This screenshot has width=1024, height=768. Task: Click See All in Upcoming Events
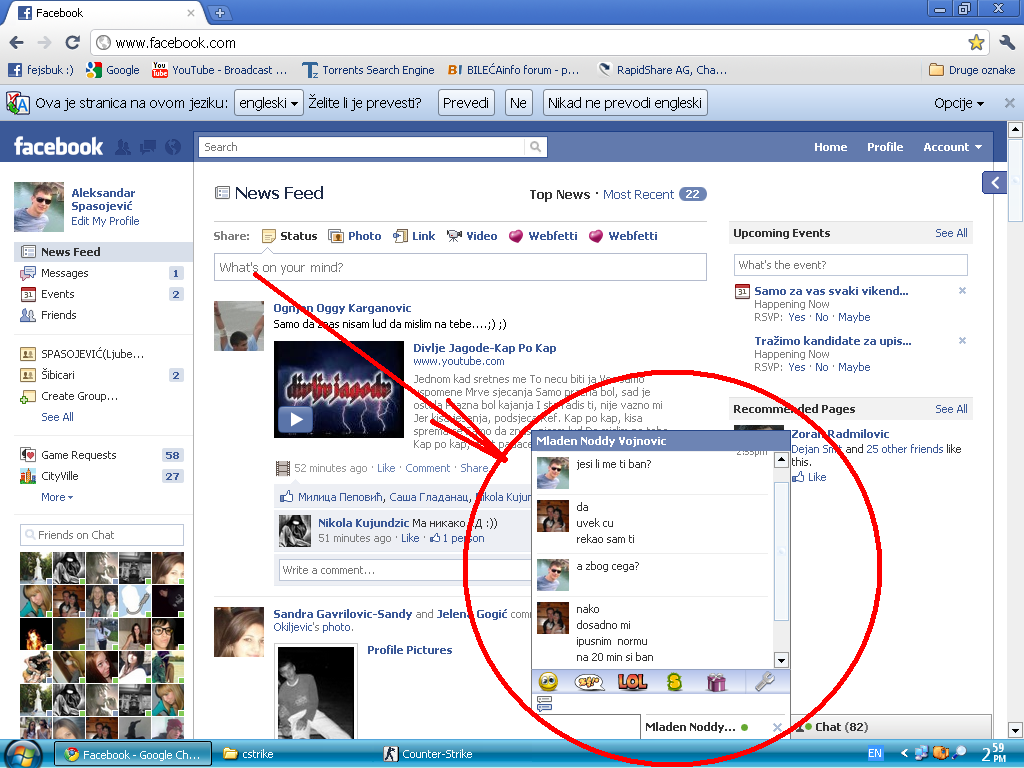(x=951, y=232)
